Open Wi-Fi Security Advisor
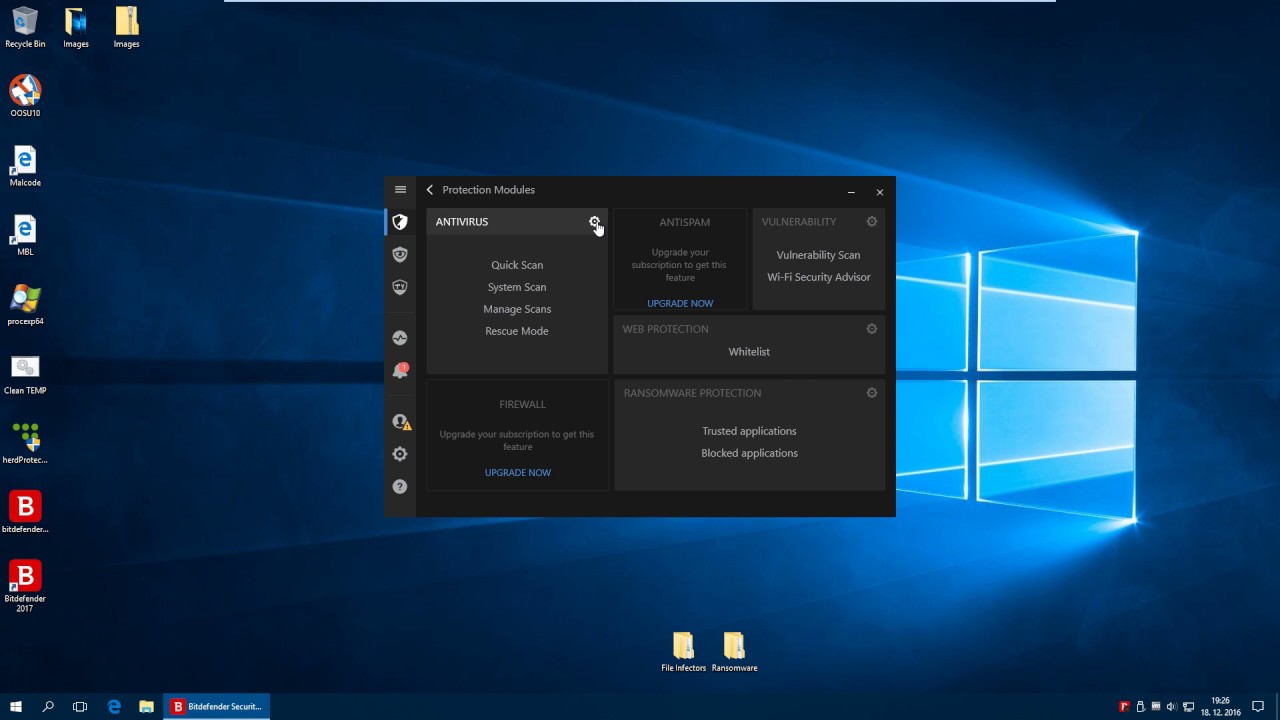1280x720 pixels. point(818,277)
